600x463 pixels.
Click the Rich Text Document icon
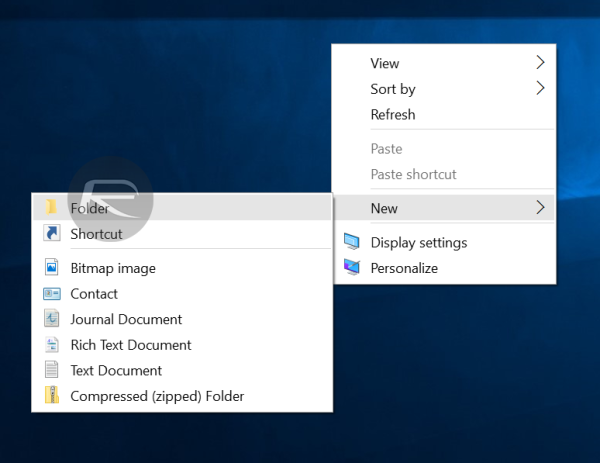[x=52, y=344]
